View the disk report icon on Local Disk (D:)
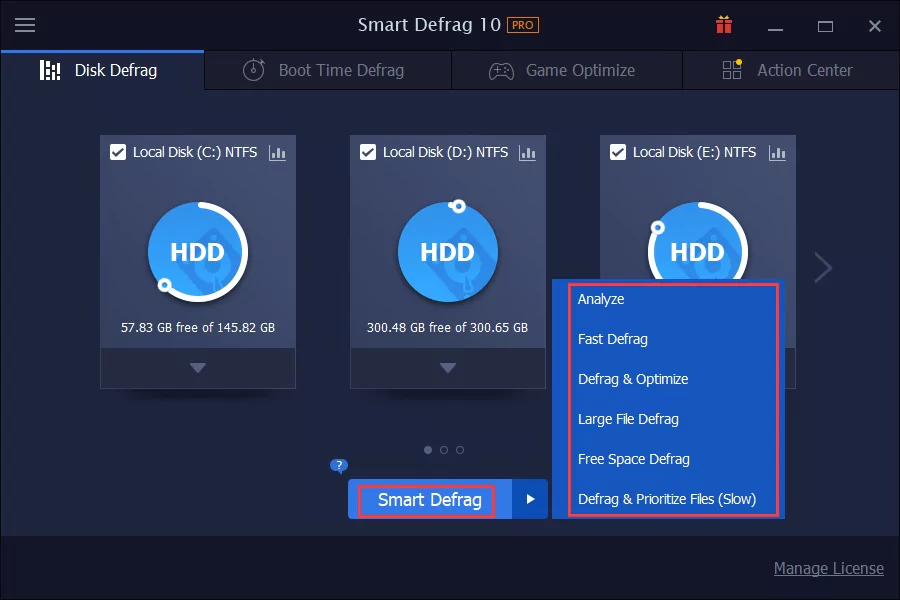The image size is (900, 600). coord(528,152)
